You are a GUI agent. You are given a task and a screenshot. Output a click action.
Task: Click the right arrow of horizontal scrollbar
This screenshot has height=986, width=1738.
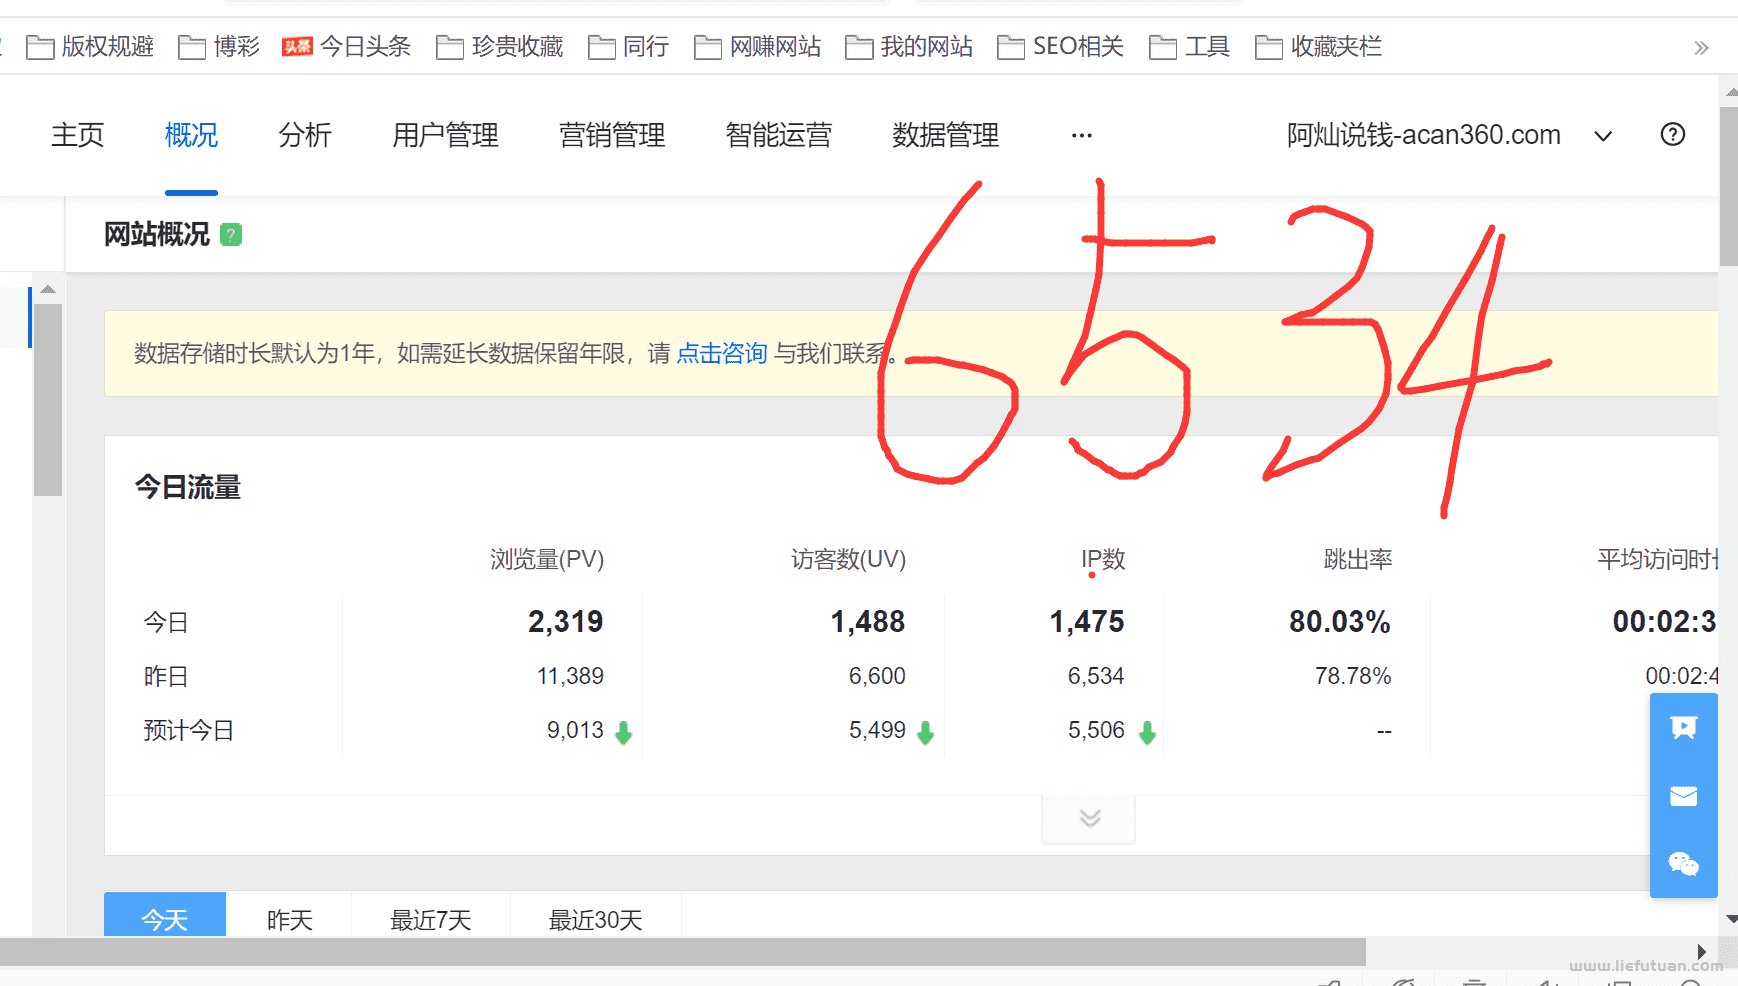tap(1701, 952)
